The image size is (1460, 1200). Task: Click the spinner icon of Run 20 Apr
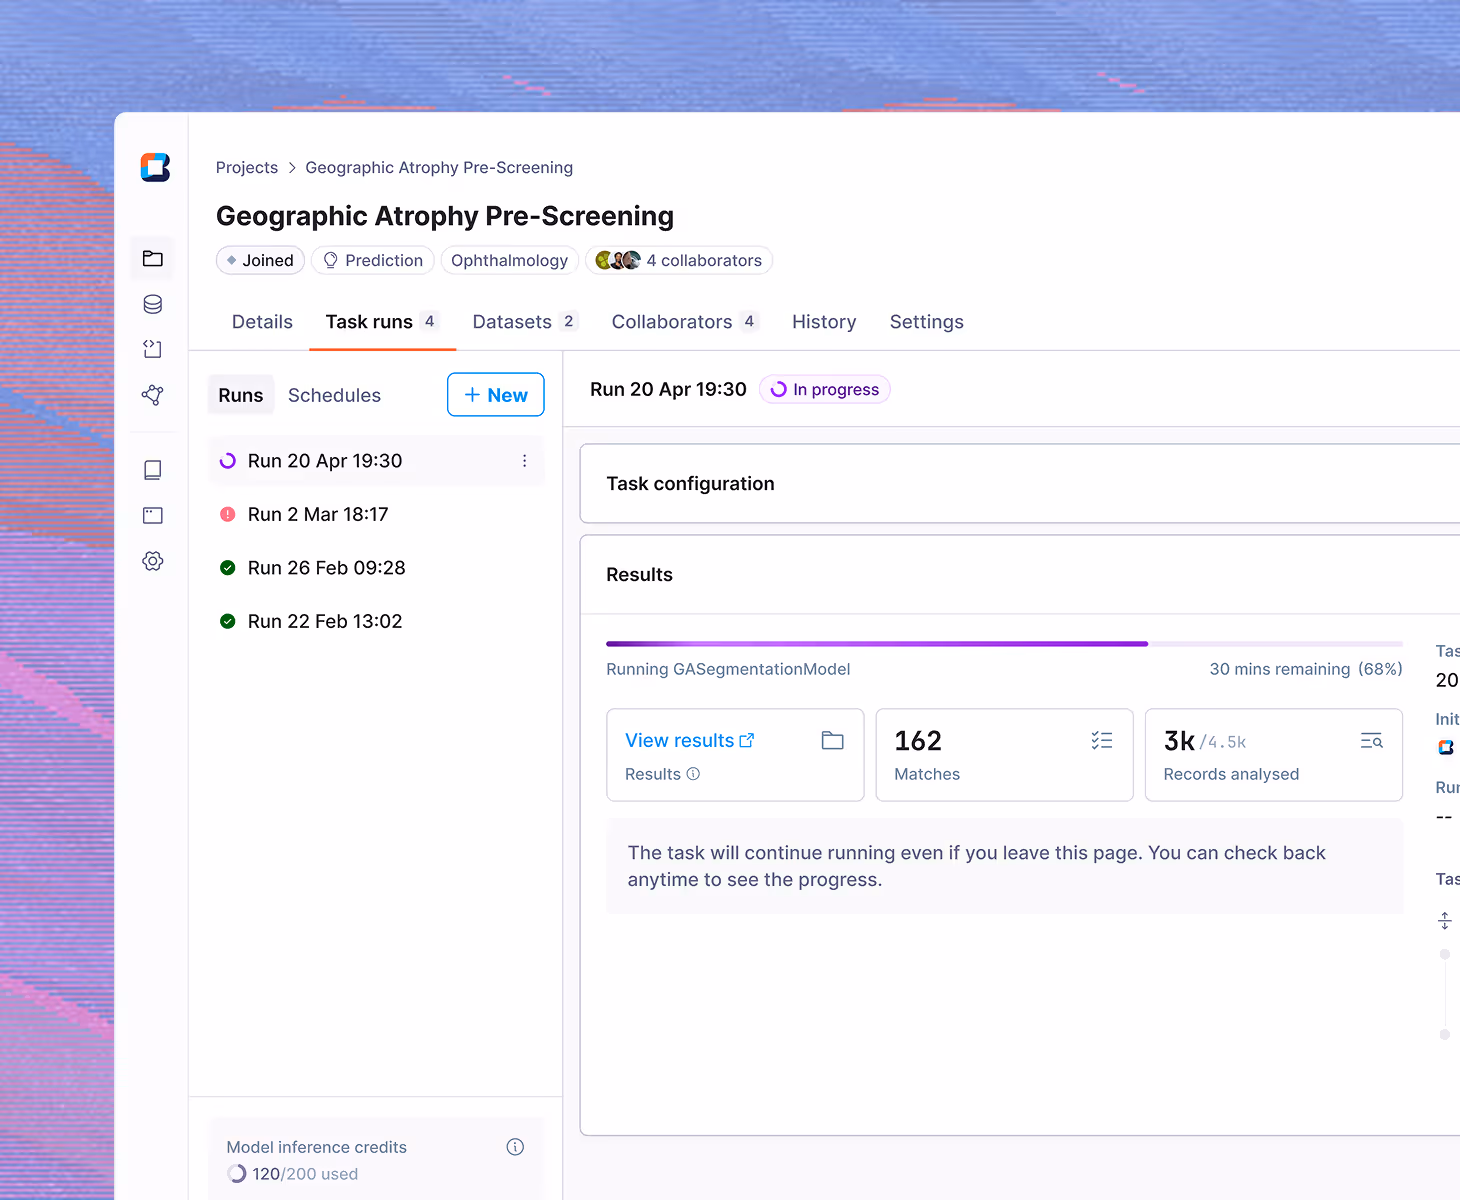pyautogui.click(x=228, y=461)
